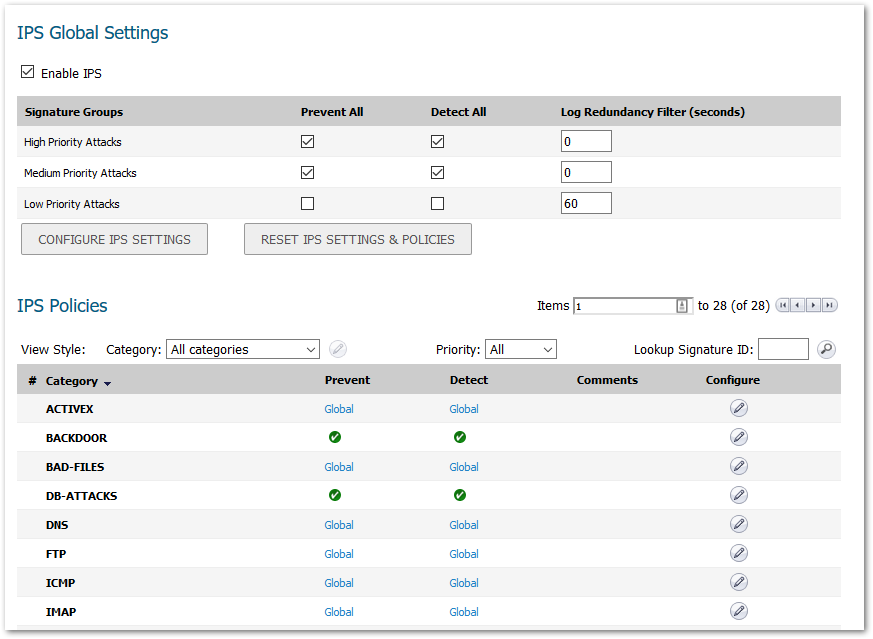
Task: Enable Detect All for Low Priority Attacks
Action: [x=437, y=204]
